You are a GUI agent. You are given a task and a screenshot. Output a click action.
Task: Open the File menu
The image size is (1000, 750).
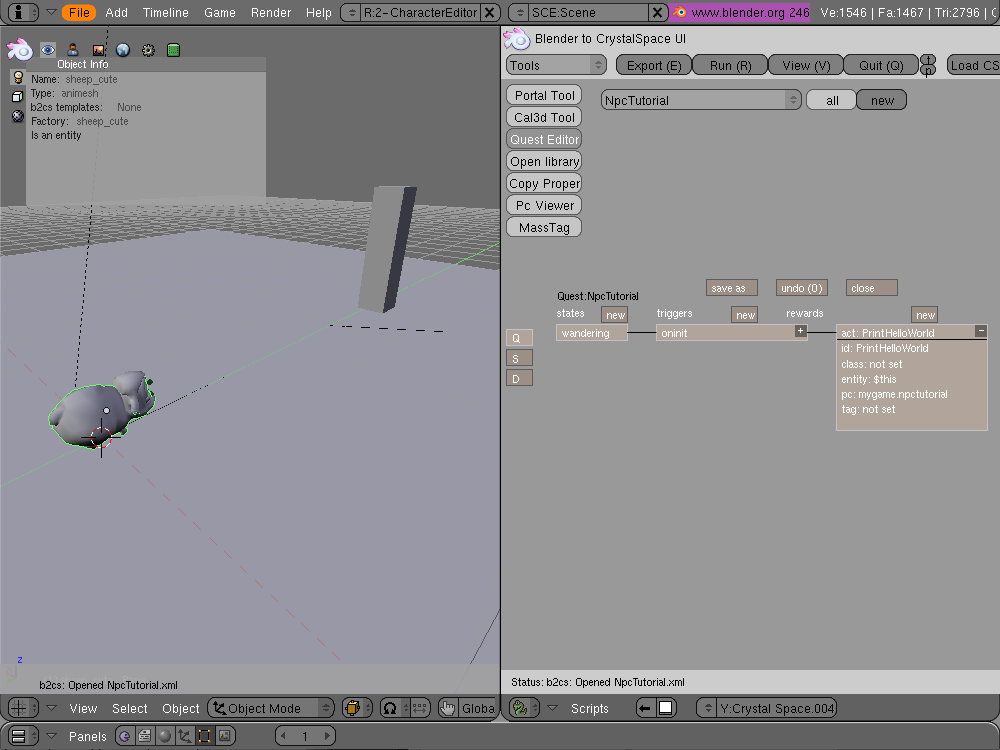pos(79,12)
